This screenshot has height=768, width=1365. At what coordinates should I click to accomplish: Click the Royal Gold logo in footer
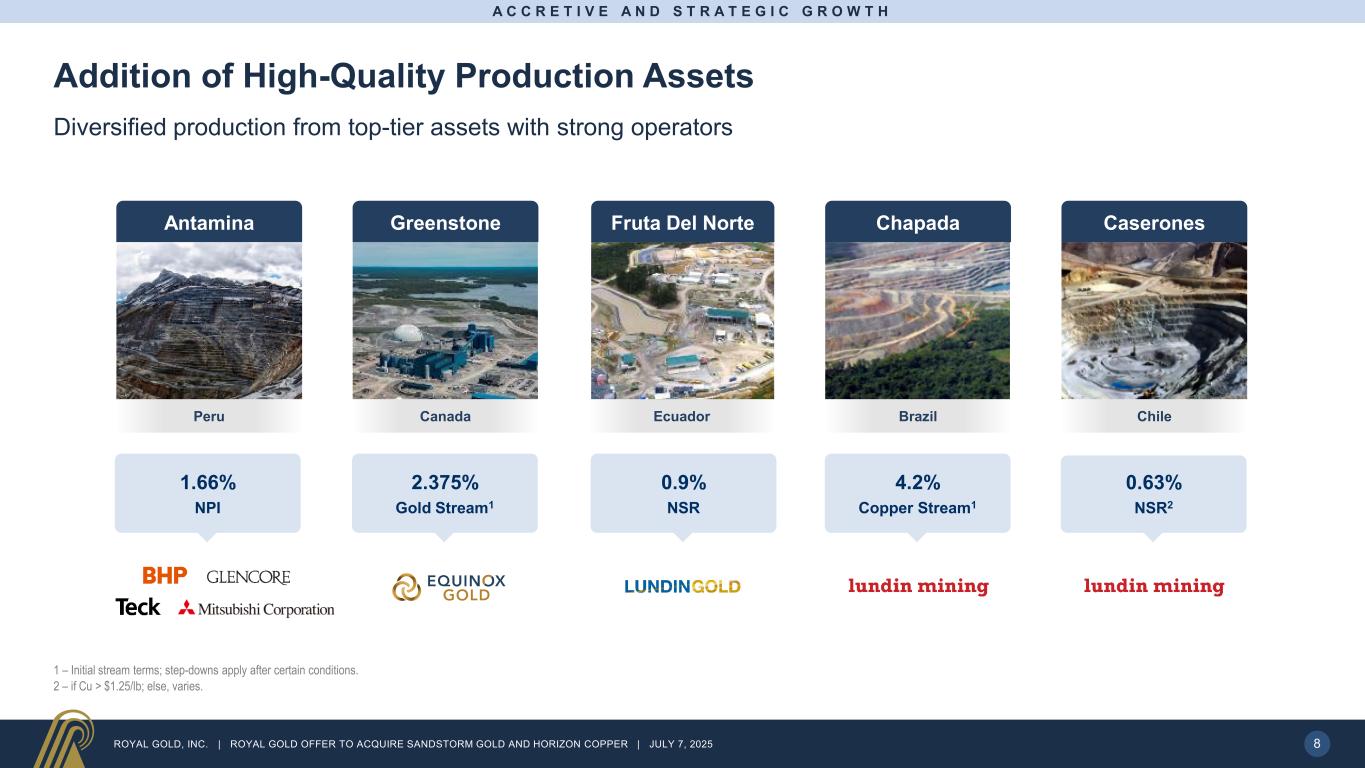coord(62,738)
